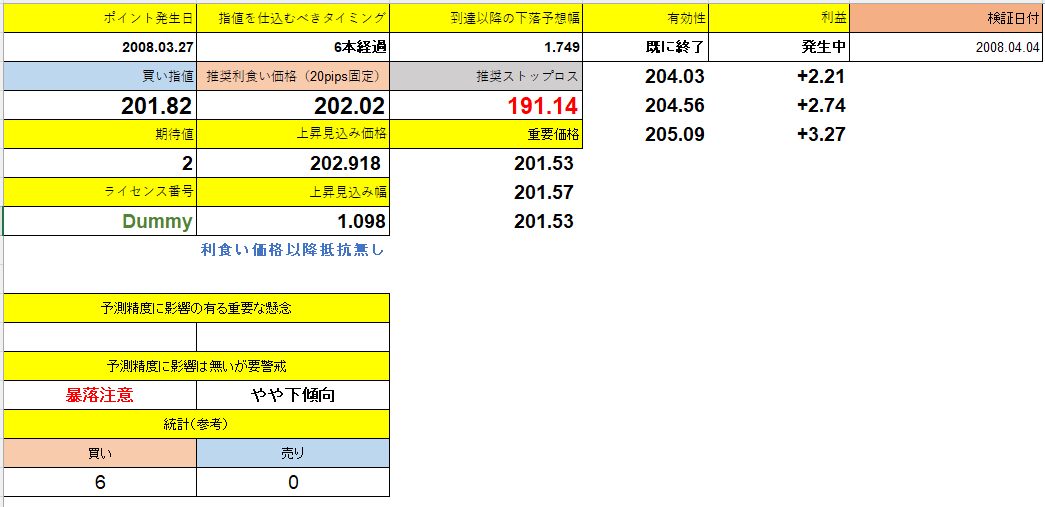
Task: Click the 統計(参考) header cell
Action: 197,424
